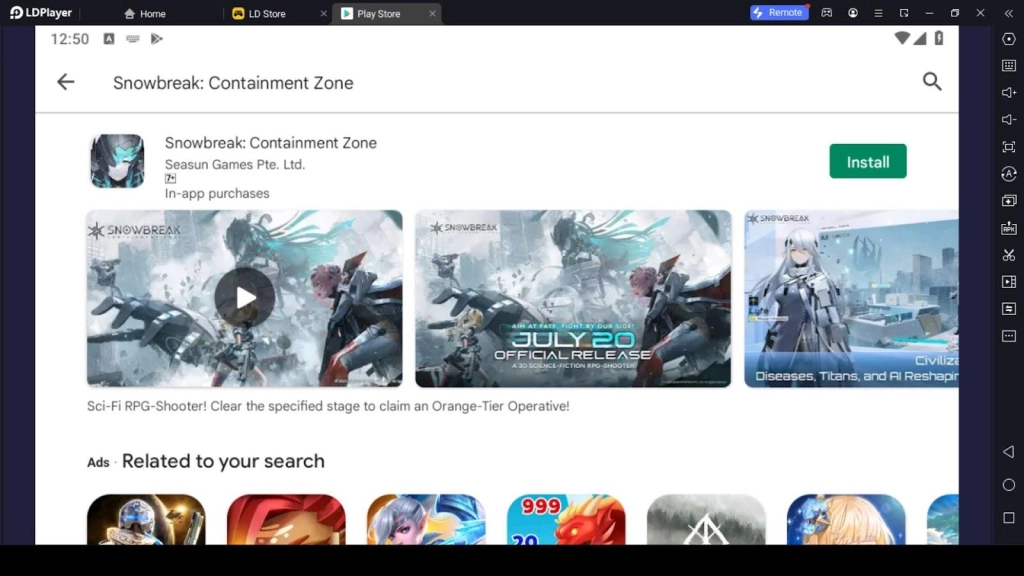This screenshot has height=576, width=1024.
Task: Click the LDPlayer logo
Action: 40,12
